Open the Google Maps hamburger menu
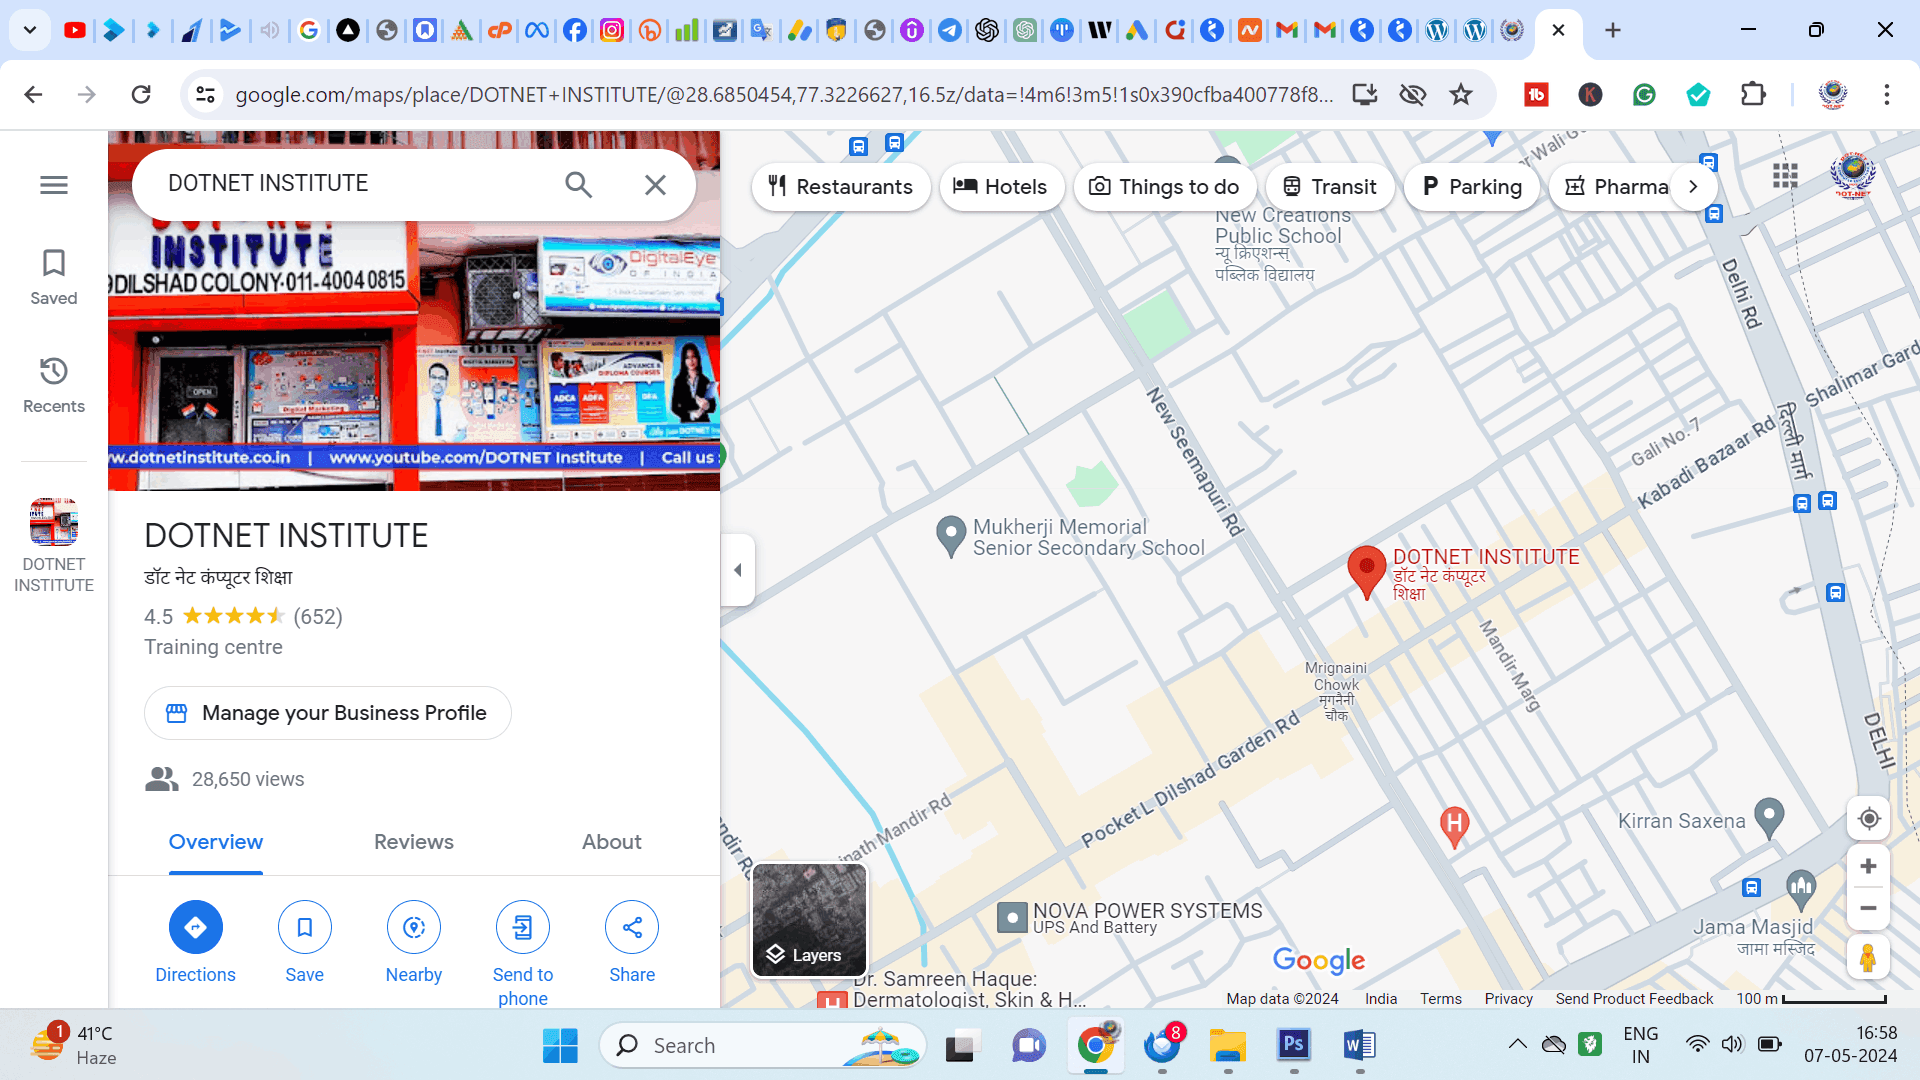The width and height of the screenshot is (1920, 1080). [x=54, y=185]
